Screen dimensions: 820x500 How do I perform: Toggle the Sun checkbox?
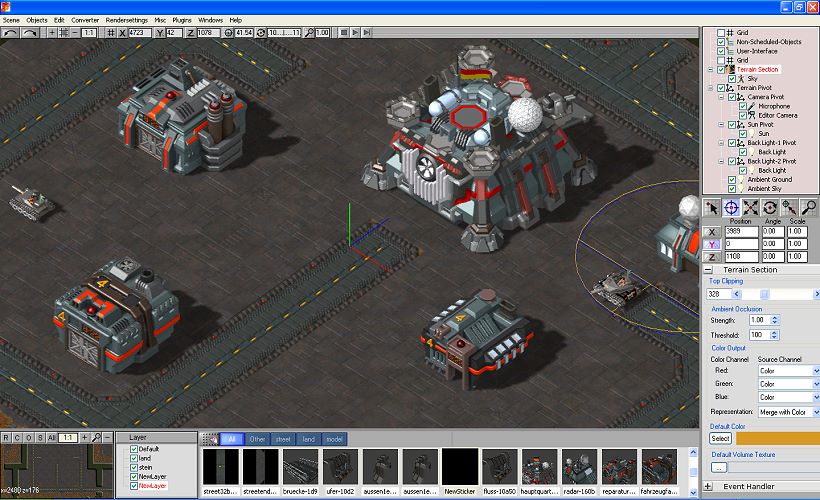(x=743, y=133)
